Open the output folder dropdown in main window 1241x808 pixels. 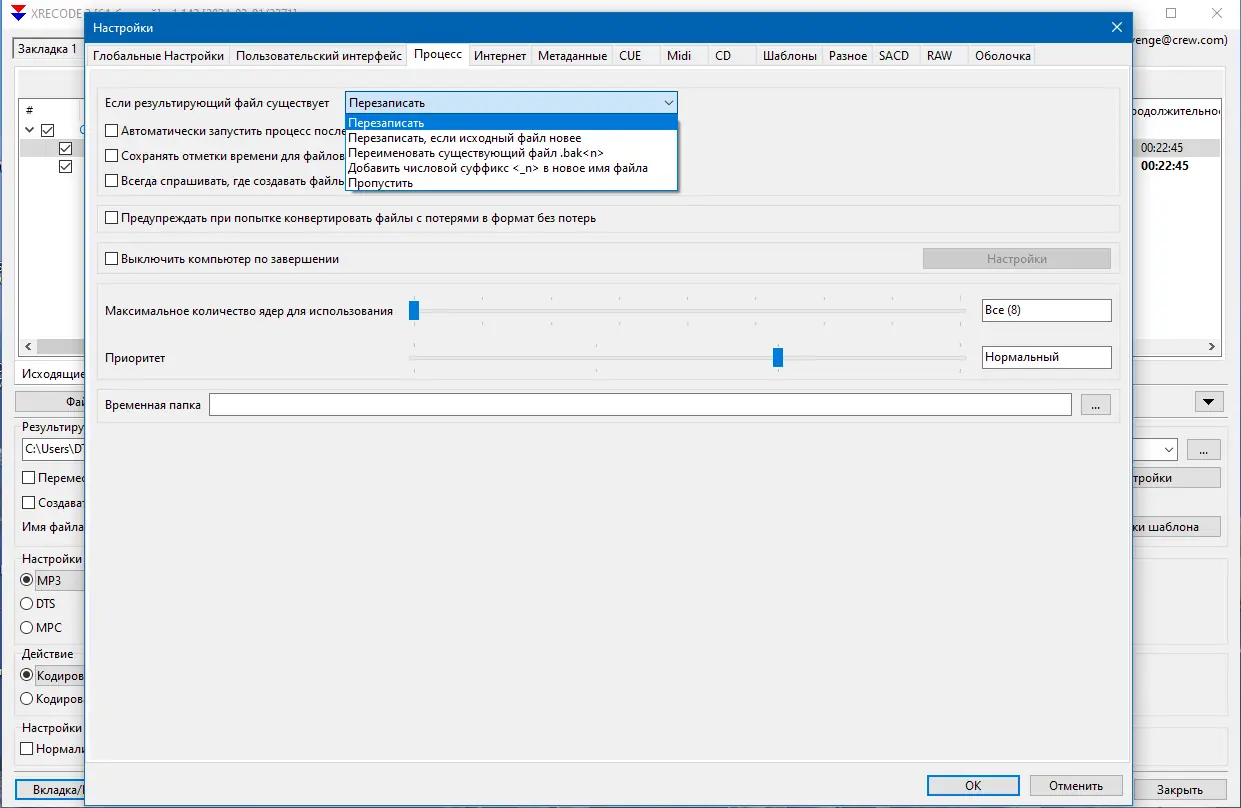pos(1168,450)
